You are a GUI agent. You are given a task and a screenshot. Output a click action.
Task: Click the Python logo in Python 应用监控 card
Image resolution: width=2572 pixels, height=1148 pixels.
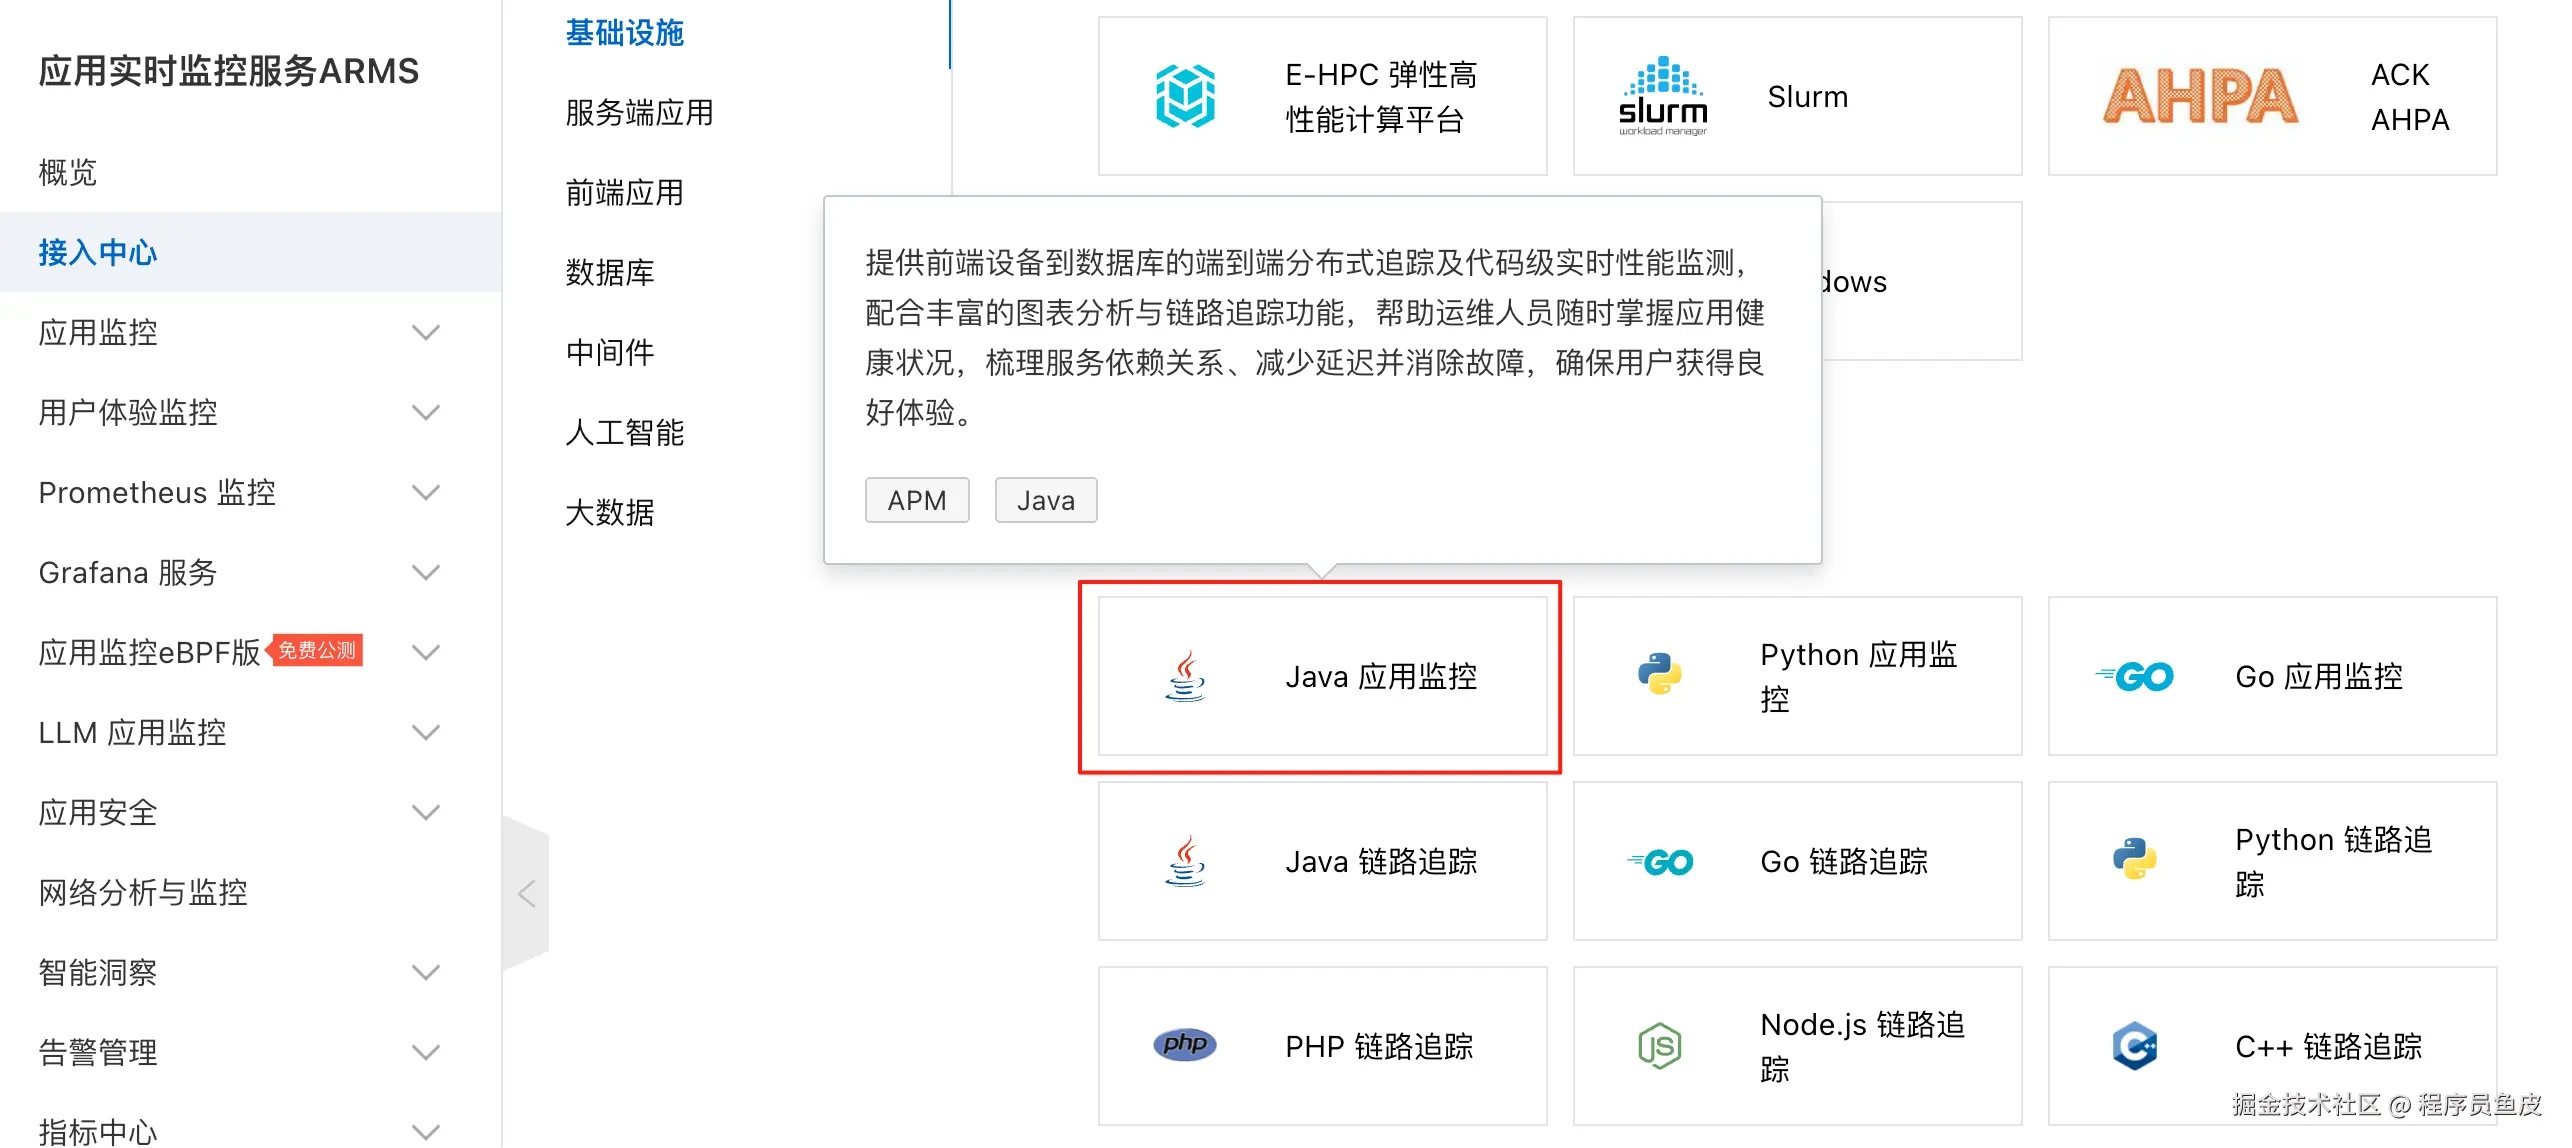tap(1659, 675)
